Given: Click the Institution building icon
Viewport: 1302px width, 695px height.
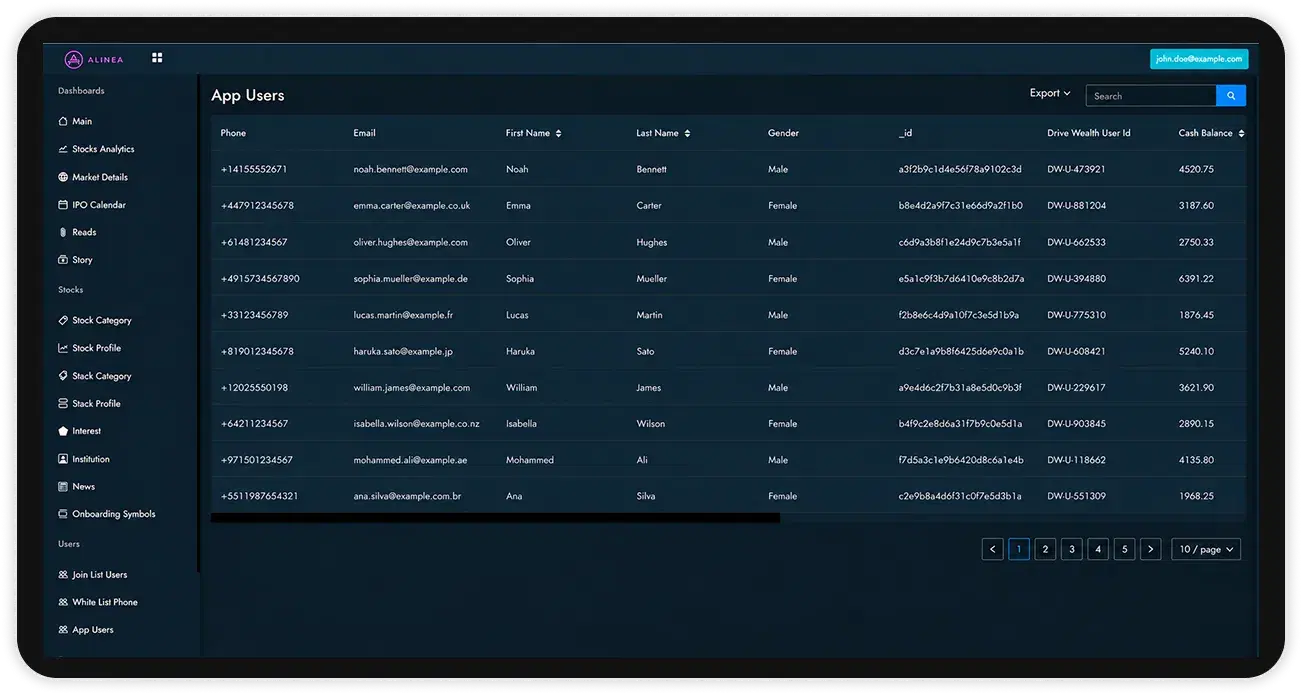Looking at the screenshot, I should point(63,459).
